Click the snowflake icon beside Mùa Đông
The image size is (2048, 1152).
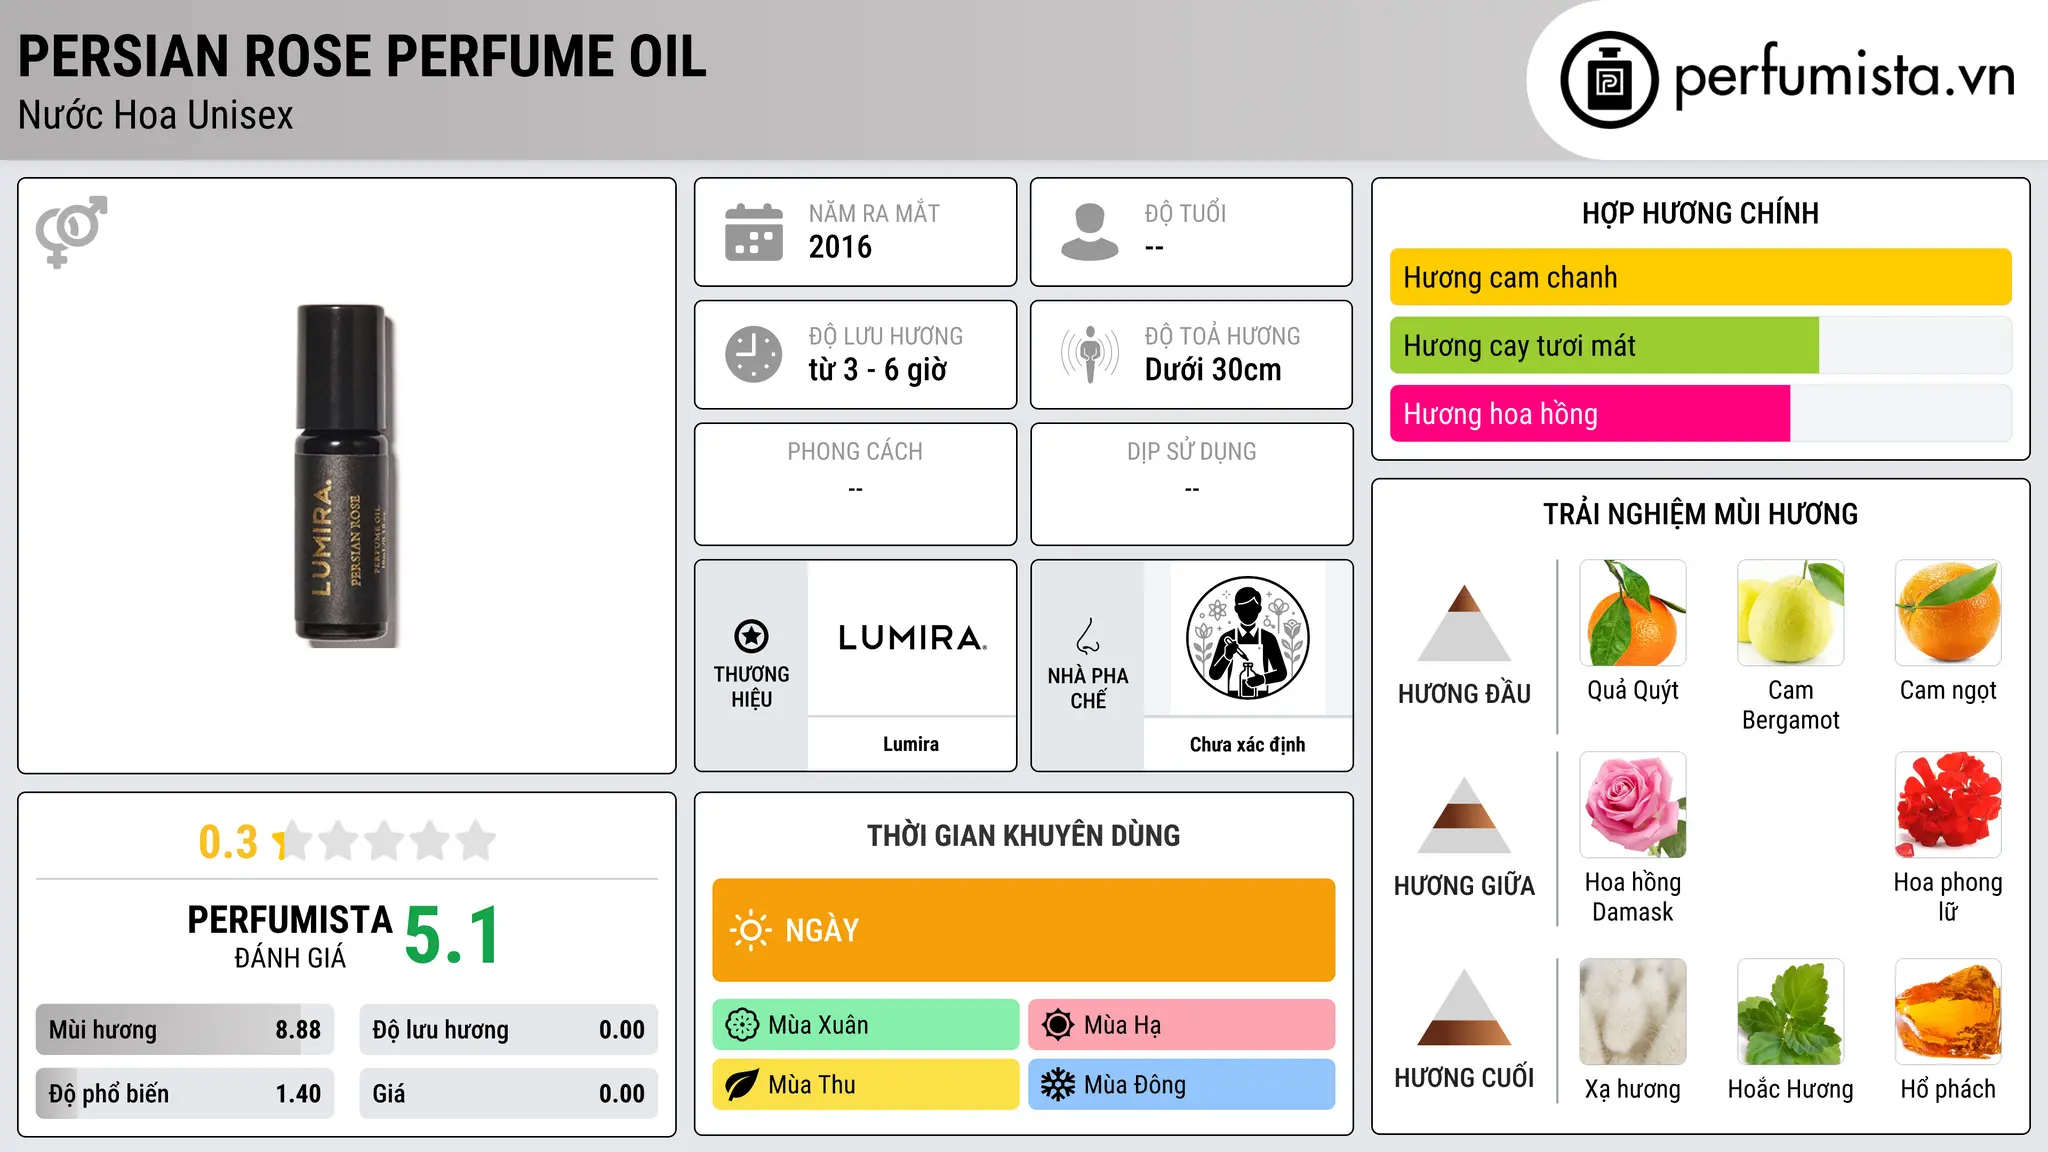[x=1057, y=1085]
